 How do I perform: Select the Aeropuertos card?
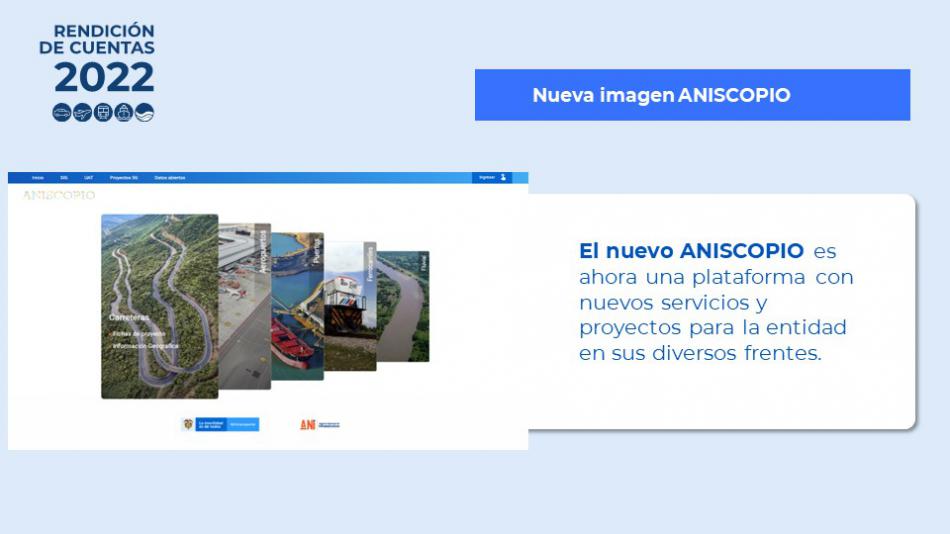tap(245, 306)
